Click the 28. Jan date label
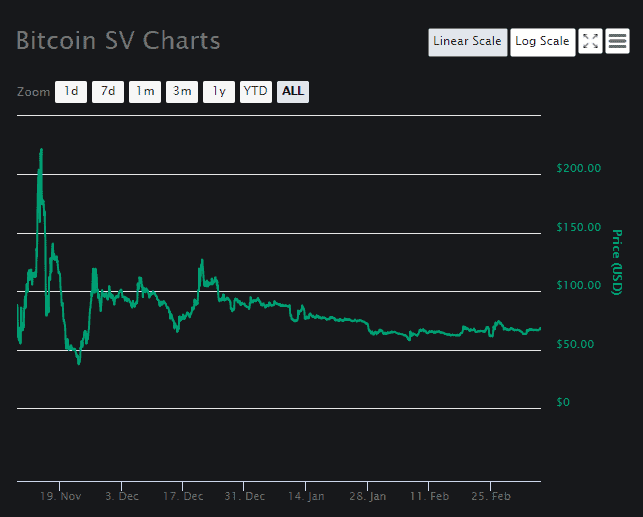Image resolution: width=643 pixels, height=517 pixels. [x=367, y=497]
